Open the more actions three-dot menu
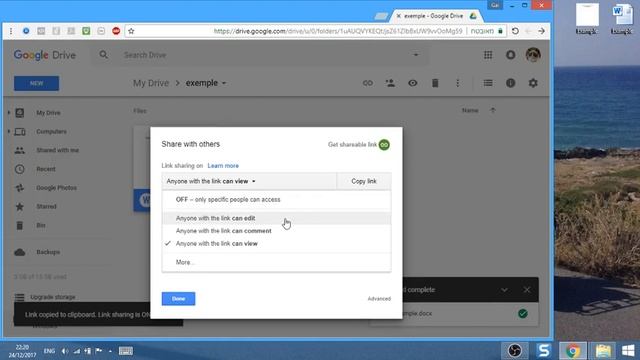Viewport: 640px width, 360px height. click(458, 83)
